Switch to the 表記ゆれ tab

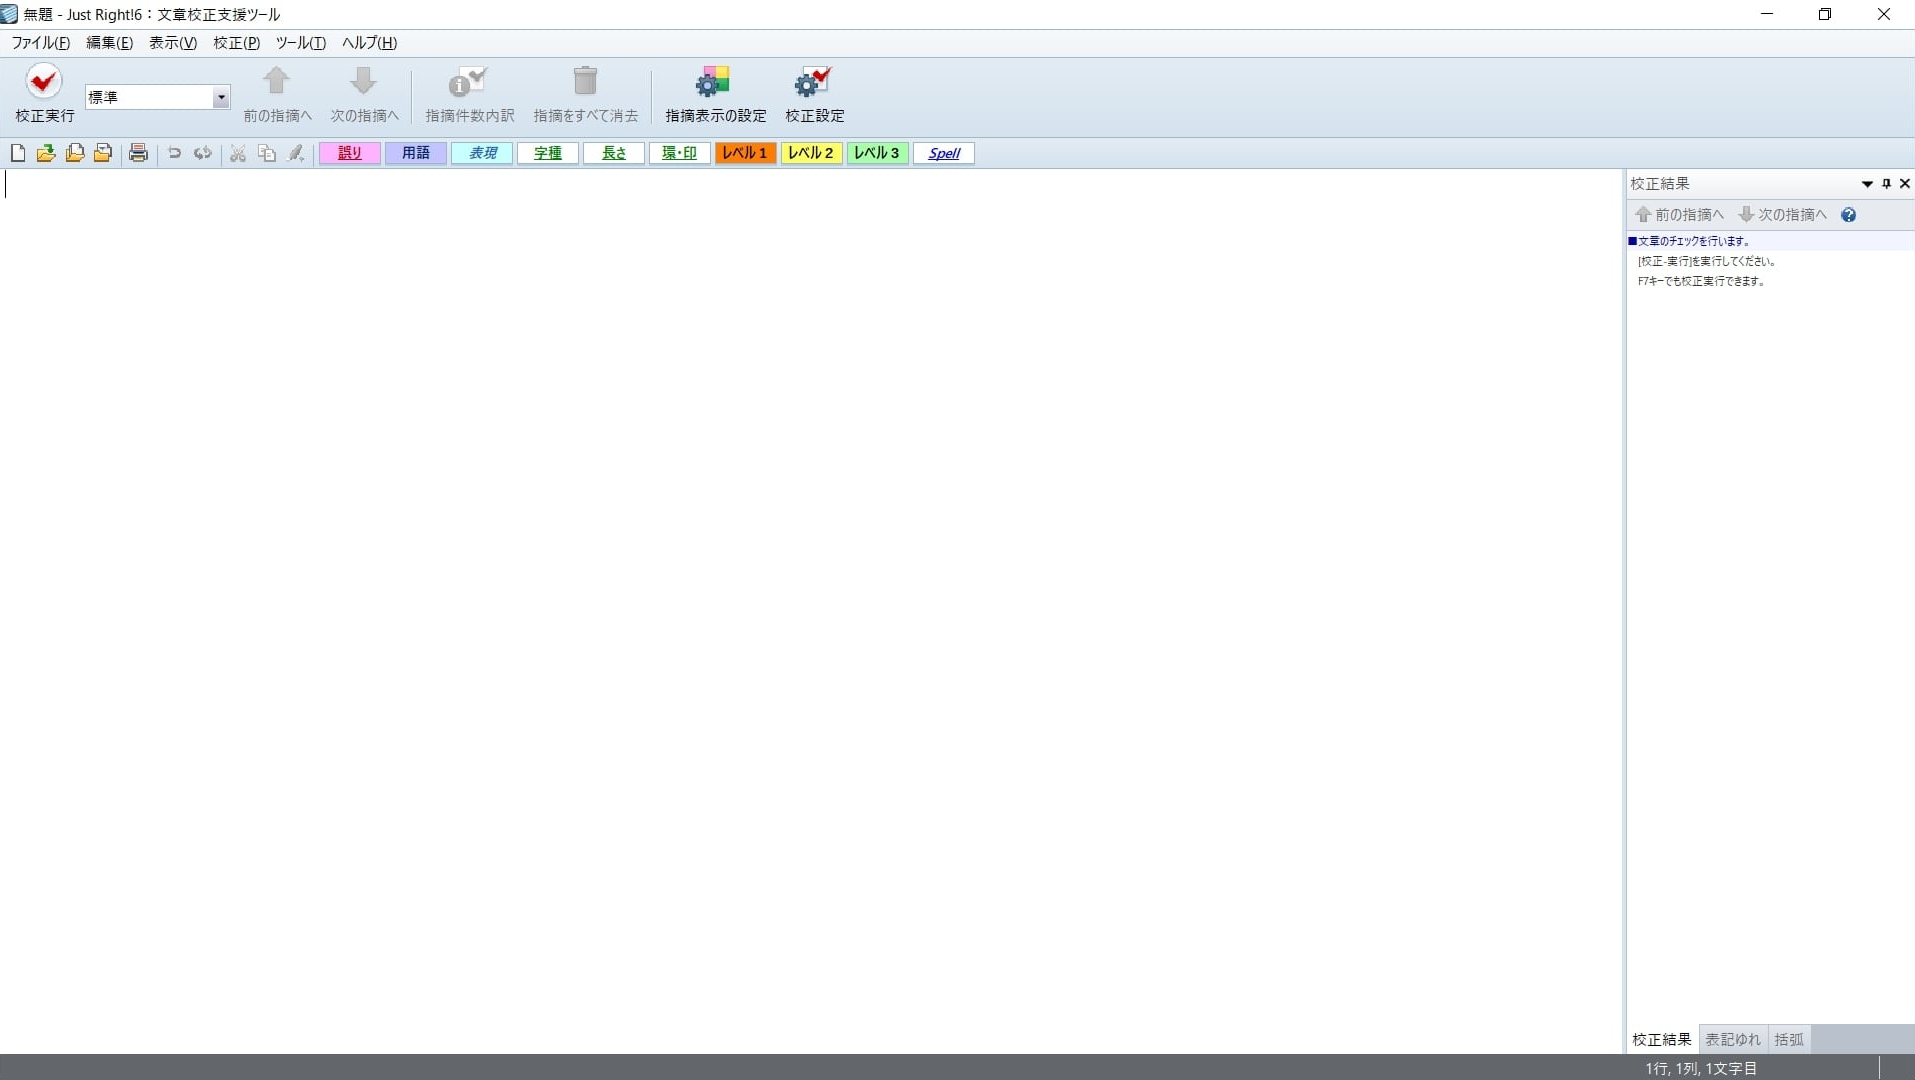(x=1733, y=1040)
